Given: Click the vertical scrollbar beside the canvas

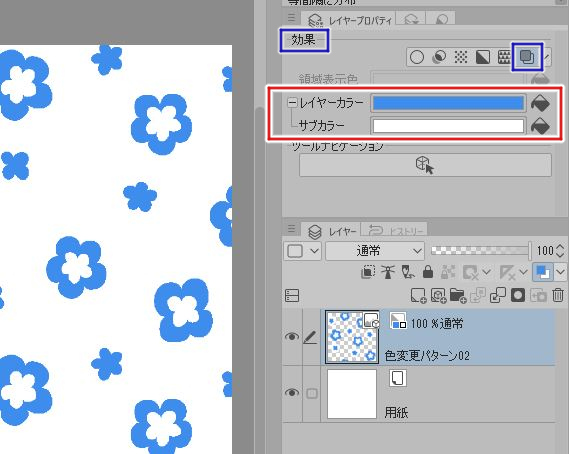Looking at the screenshot, I should tap(259, 279).
